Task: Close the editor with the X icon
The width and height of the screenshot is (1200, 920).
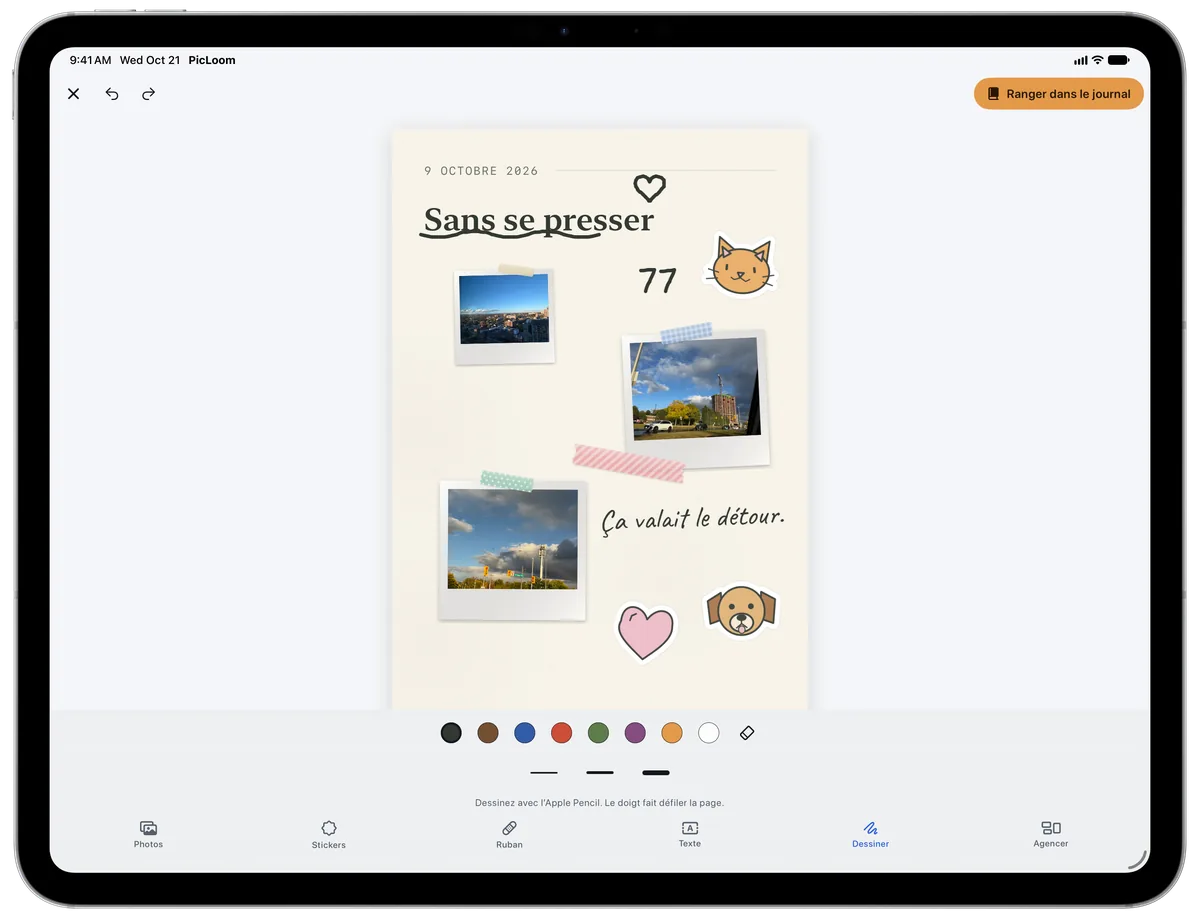Action: pyautogui.click(x=74, y=94)
